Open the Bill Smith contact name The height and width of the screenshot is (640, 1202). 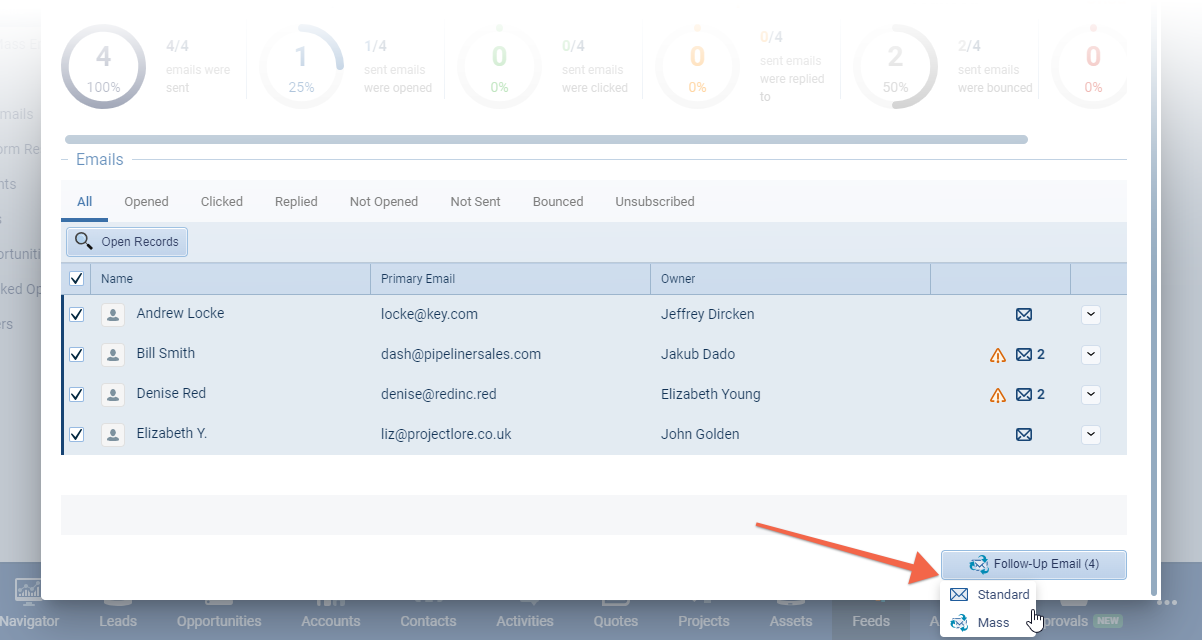pos(166,353)
